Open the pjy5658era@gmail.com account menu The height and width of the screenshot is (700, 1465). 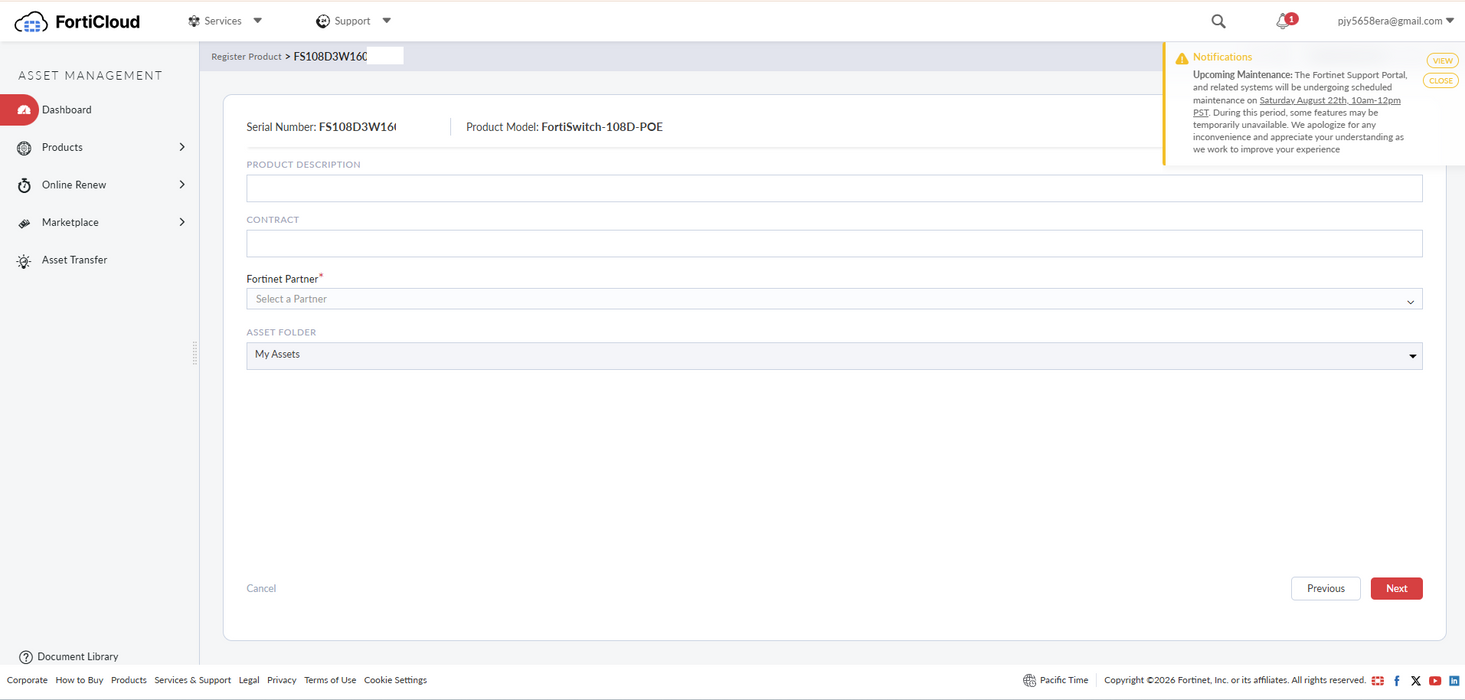coord(1396,21)
